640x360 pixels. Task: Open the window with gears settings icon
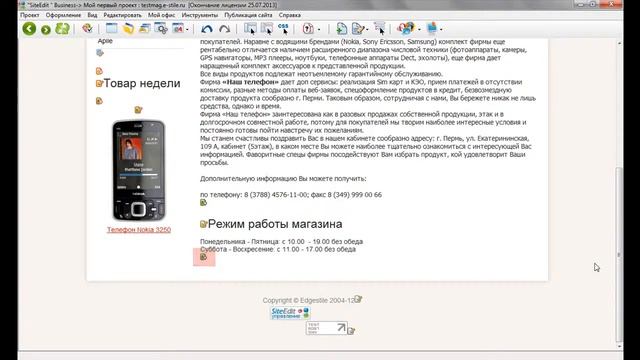point(161,29)
